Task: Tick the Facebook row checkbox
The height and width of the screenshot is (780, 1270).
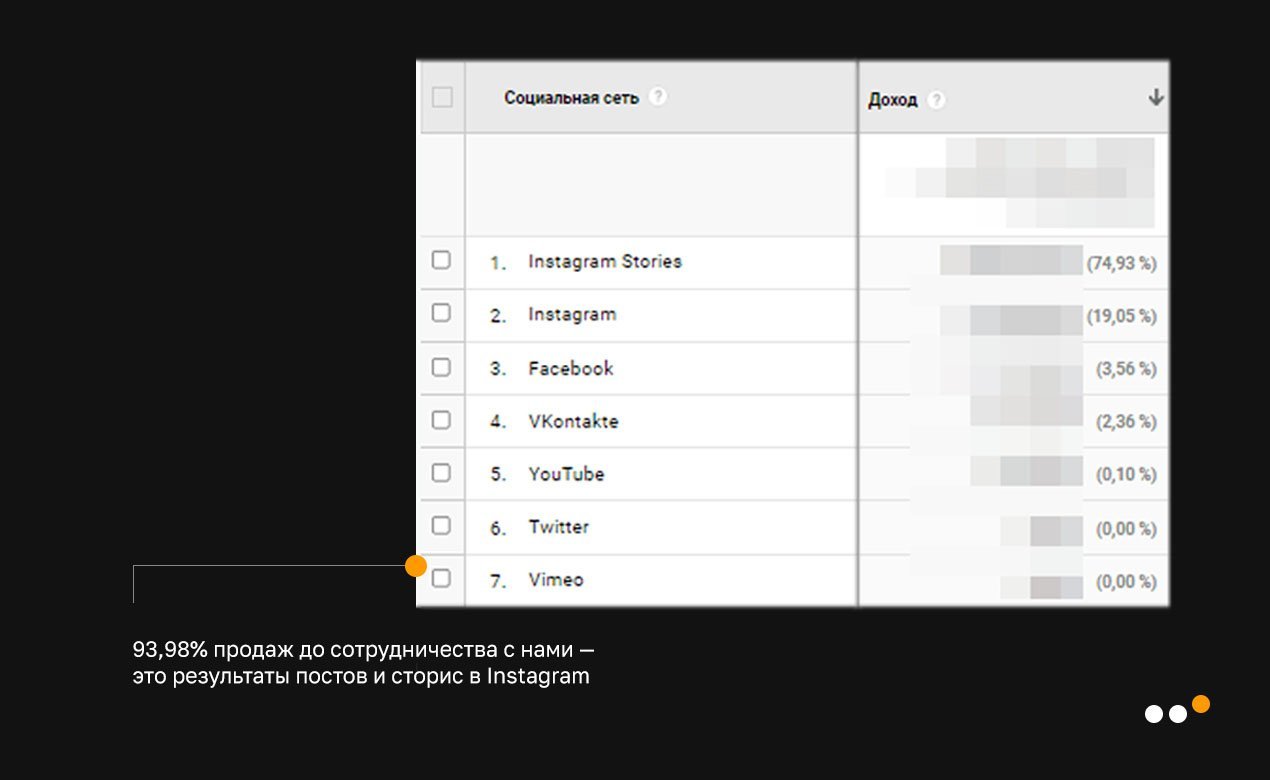Action: (441, 367)
